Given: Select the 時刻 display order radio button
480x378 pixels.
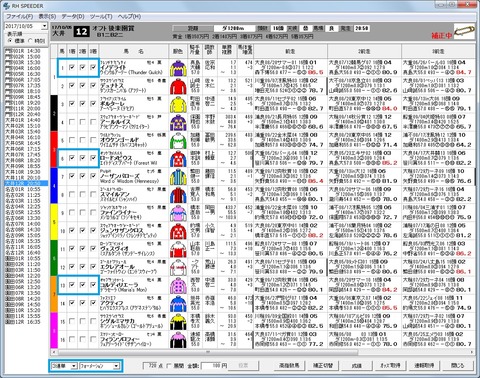Looking at the screenshot, I should pos(30,41).
